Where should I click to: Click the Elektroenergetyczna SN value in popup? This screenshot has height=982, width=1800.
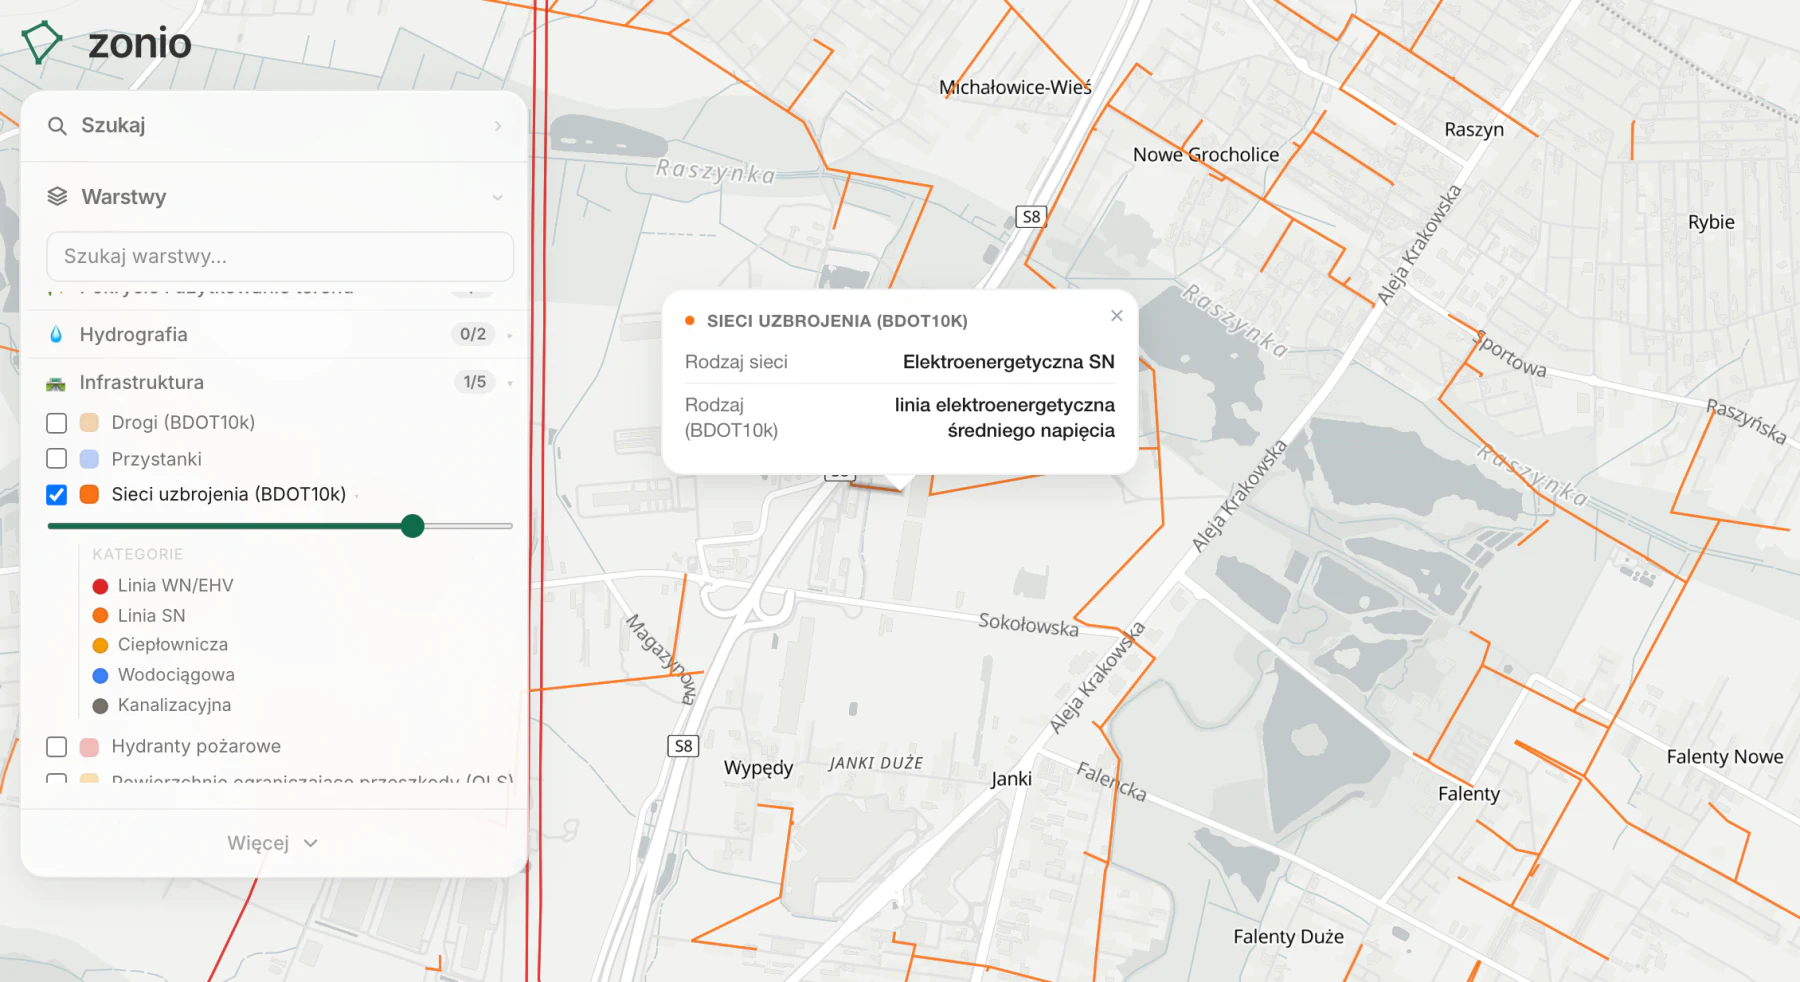coord(1008,362)
